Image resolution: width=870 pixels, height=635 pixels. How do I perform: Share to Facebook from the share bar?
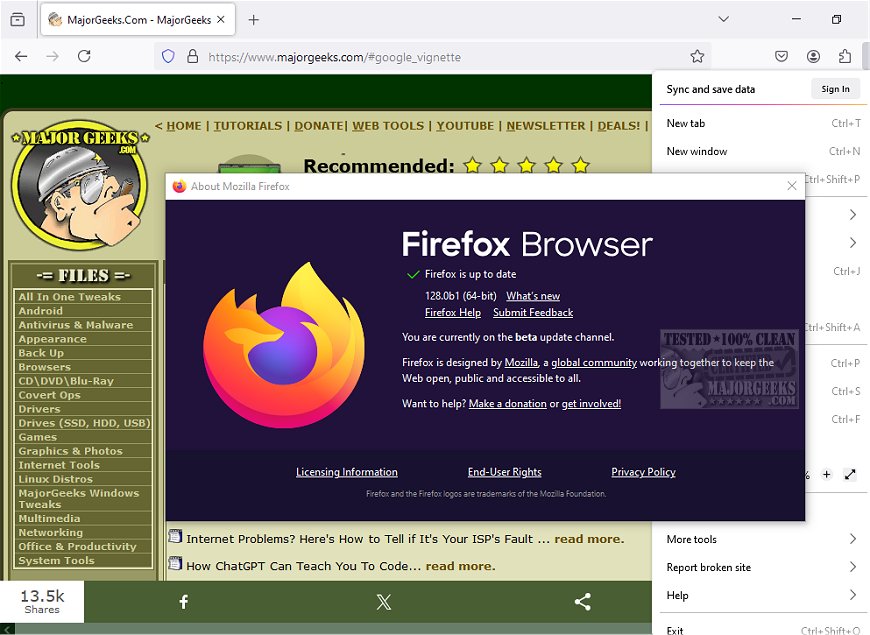pos(184,602)
